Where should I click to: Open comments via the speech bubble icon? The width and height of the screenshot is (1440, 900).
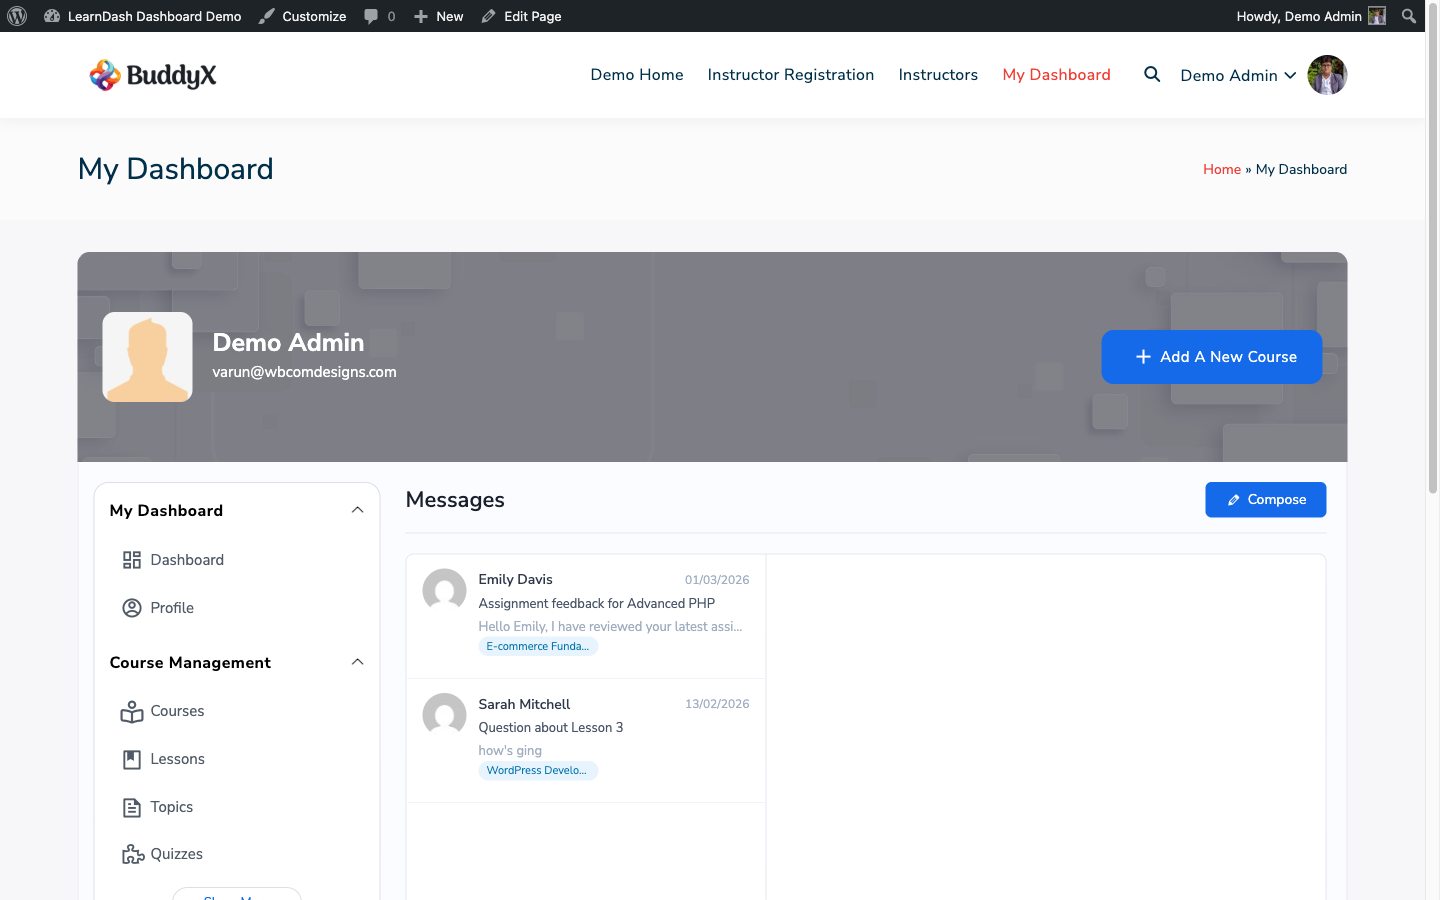[369, 15]
